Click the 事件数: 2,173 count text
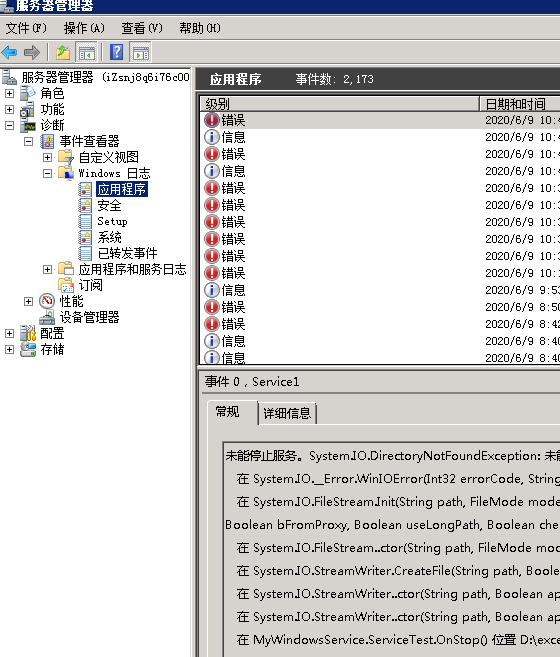The height and width of the screenshot is (657, 560). 334,79
